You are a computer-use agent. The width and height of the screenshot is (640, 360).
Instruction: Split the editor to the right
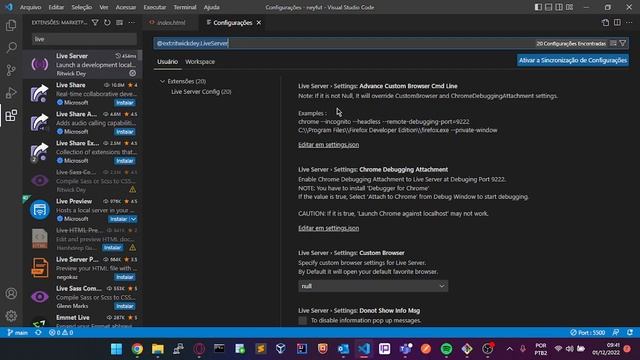pos(617,22)
